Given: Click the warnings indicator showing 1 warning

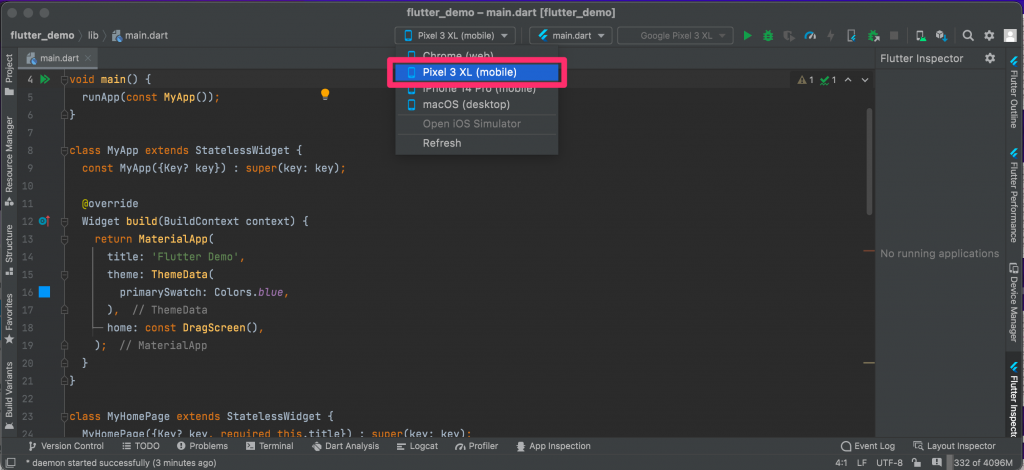Looking at the screenshot, I should click(x=805, y=80).
